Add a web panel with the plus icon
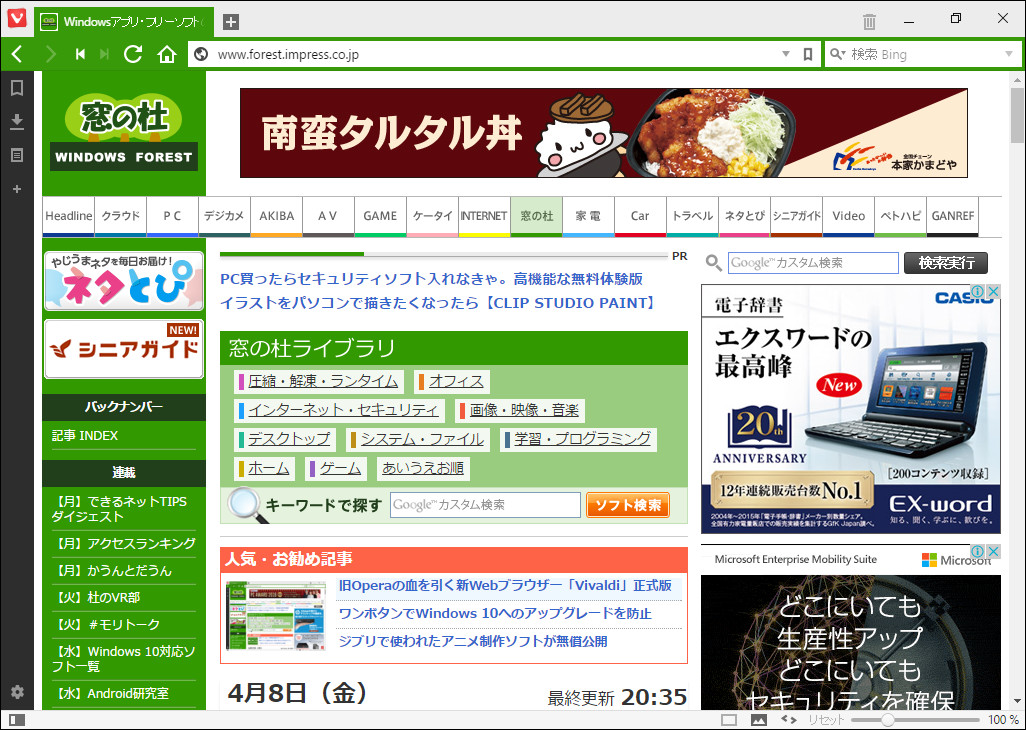Viewport: 1026px width, 730px height. [x=17, y=189]
